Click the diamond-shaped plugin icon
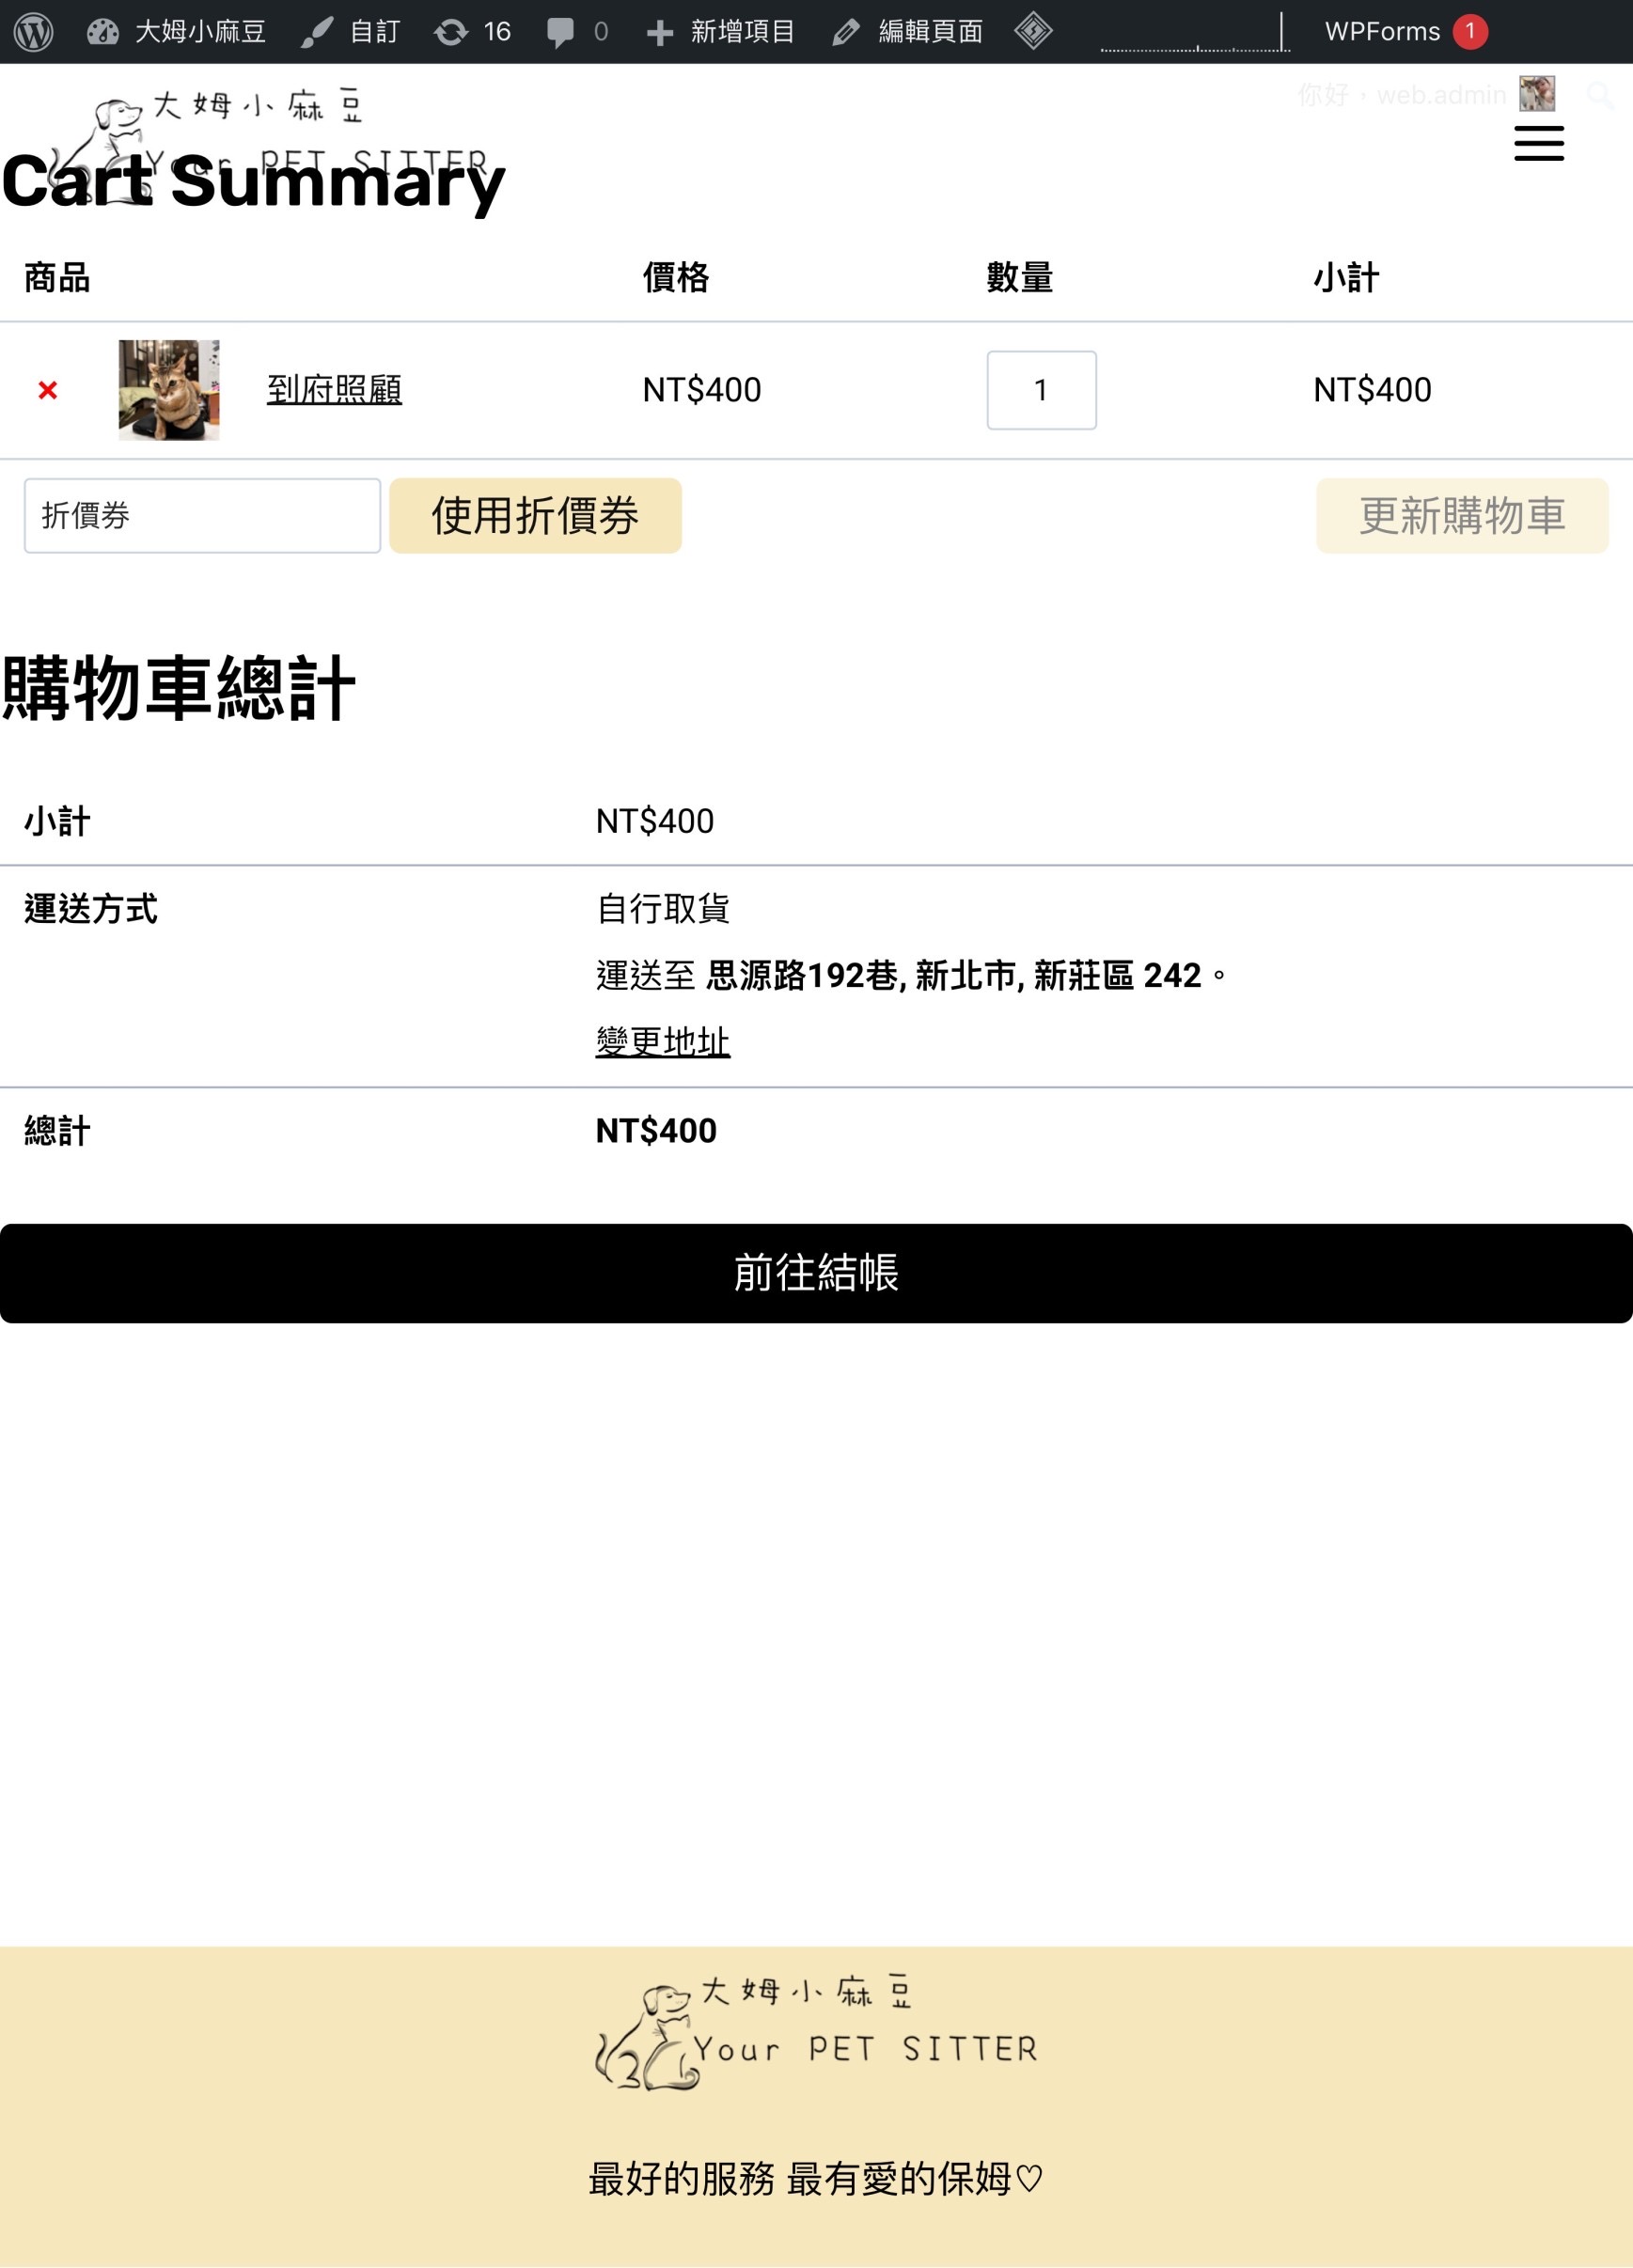The image size is (1633, 2268). click(1033, 32)
